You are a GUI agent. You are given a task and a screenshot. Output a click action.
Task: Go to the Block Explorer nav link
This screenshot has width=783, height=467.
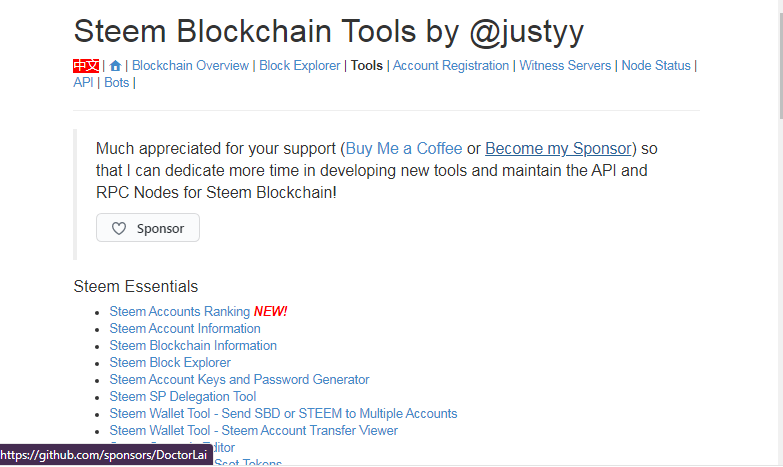(x=298, y=66)
